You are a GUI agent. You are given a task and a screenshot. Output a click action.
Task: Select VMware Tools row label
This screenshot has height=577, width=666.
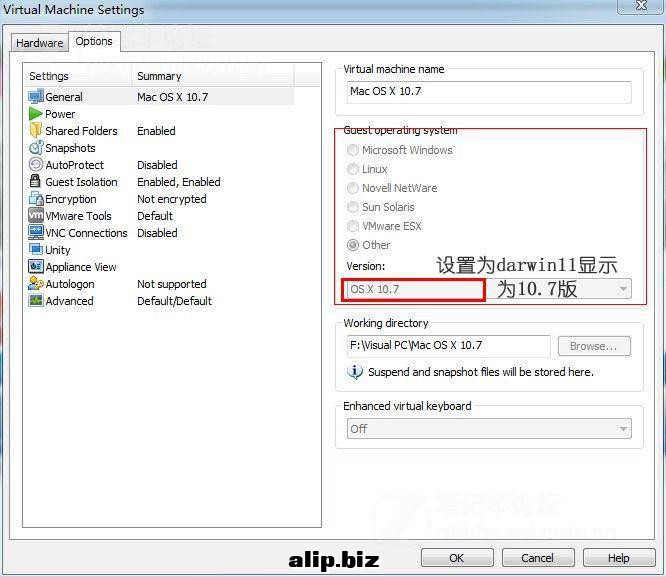79,216
